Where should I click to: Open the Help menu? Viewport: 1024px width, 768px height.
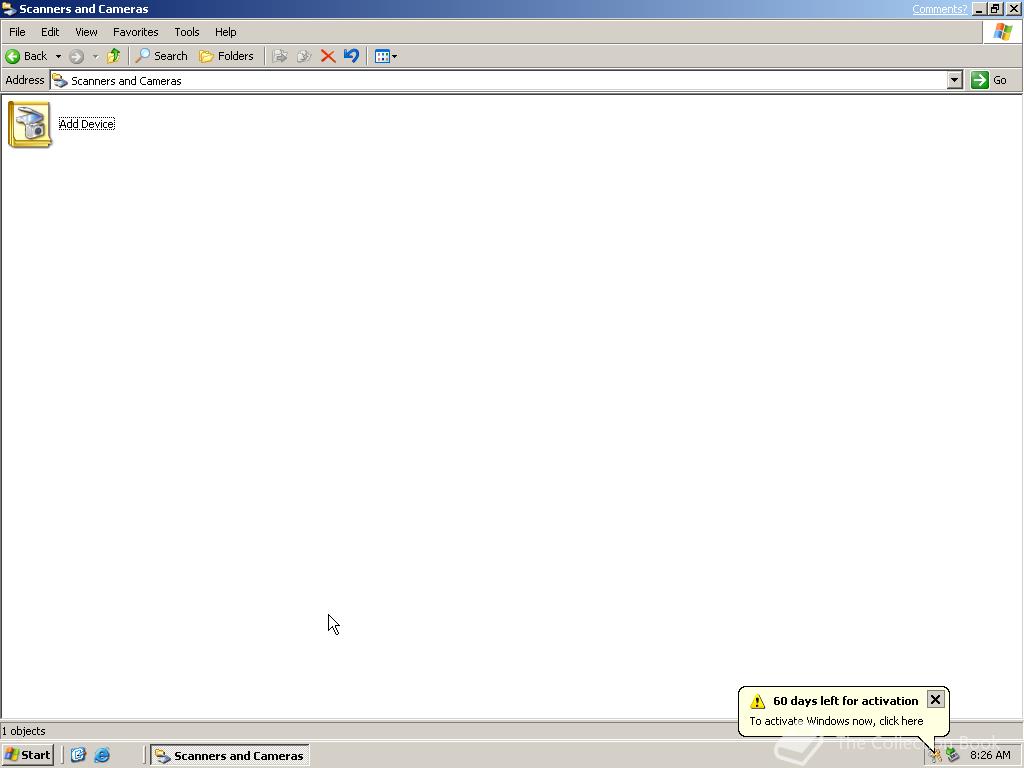point(225,32)
